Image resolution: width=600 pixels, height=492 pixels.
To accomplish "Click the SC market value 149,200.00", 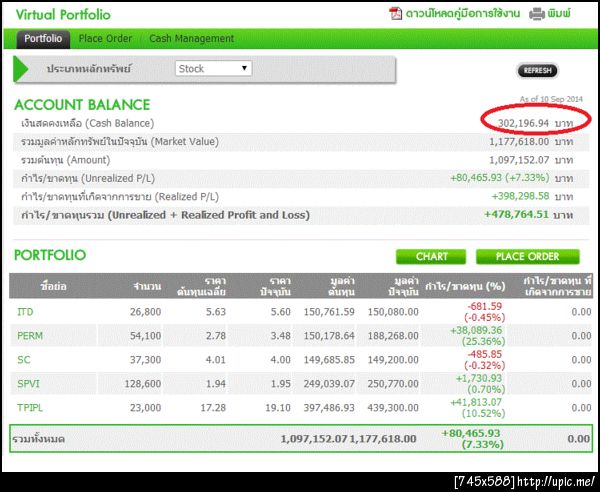I will (x=393, y=360).
